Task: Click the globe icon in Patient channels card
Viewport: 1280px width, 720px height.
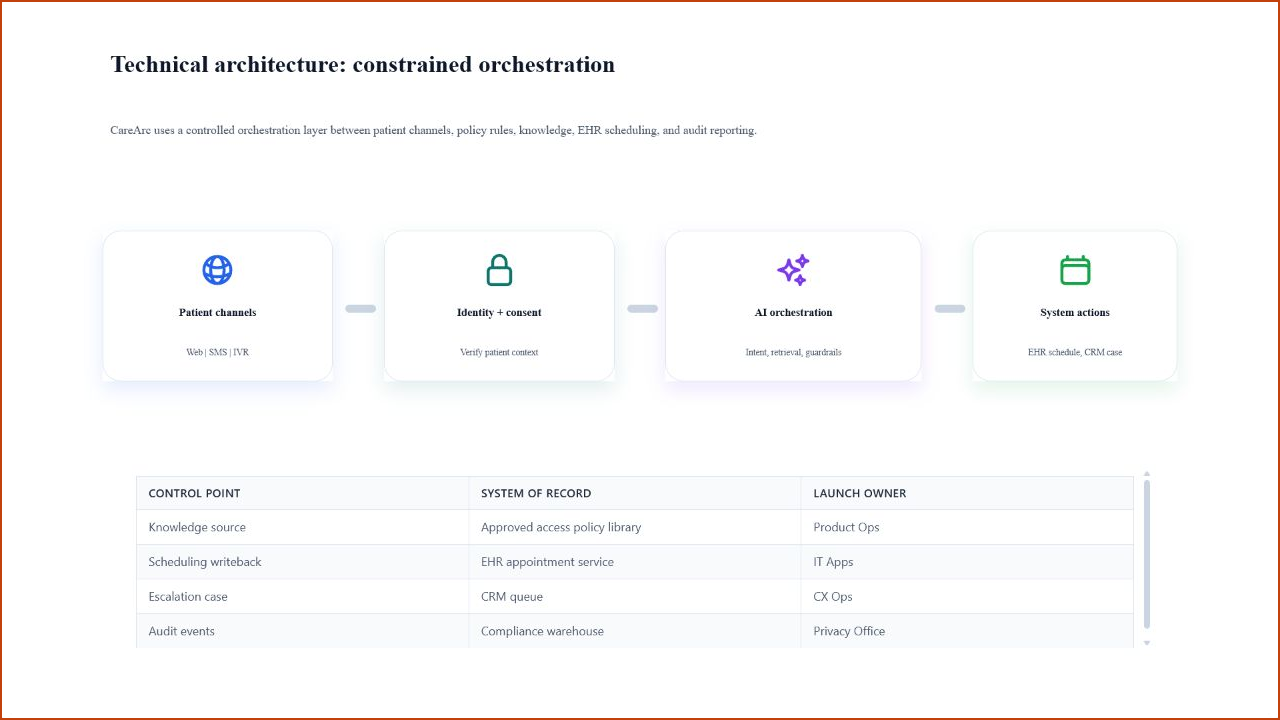Action: pyautogui.click(x=217, y=270)
